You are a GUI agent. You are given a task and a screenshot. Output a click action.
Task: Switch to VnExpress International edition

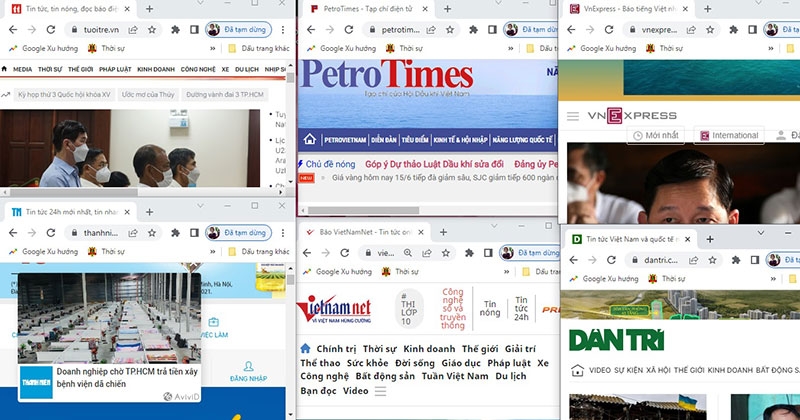(x=729, y=135)
